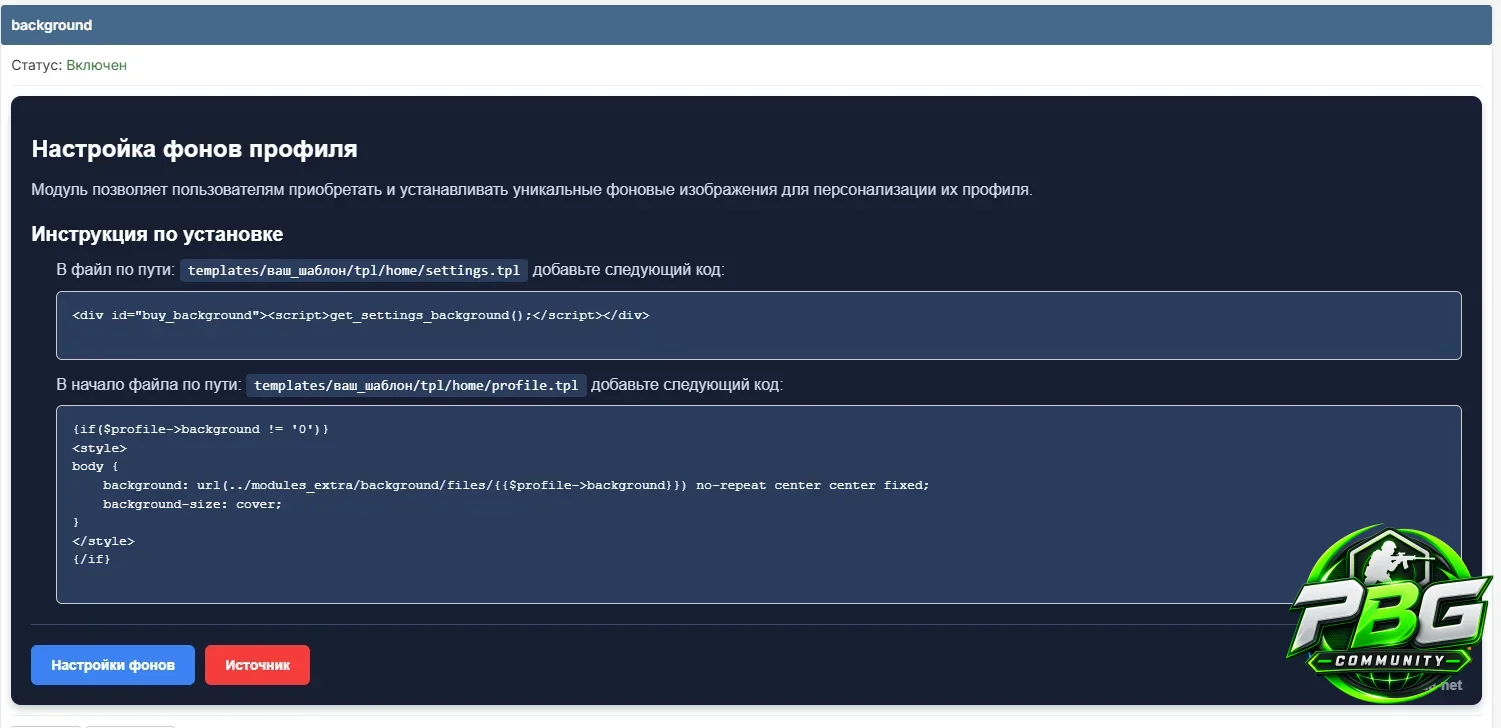Screen dimensions: 1501x728
Task: Select the settings.tpl template path code
Action: (x=354, y=270)
